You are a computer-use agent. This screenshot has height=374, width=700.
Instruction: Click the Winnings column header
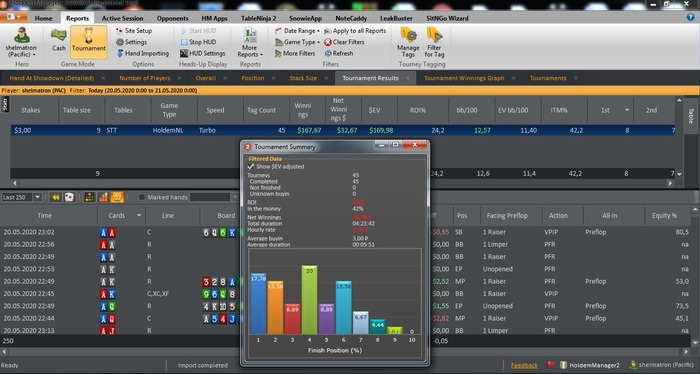pyautogui.click(x=303, y=110)
